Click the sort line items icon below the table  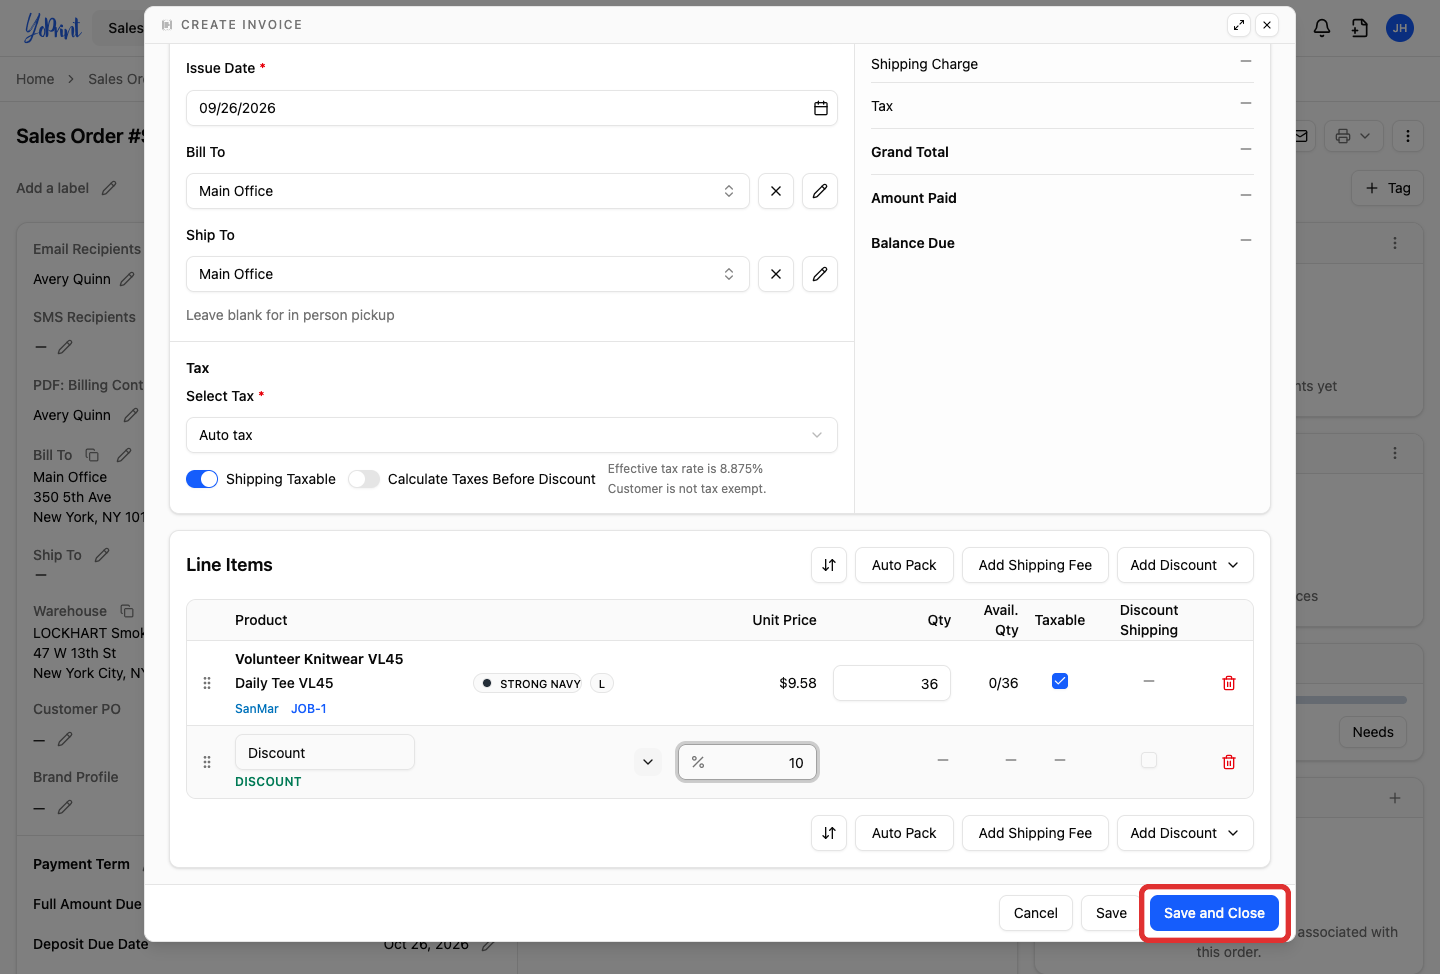tap(829, 833)
